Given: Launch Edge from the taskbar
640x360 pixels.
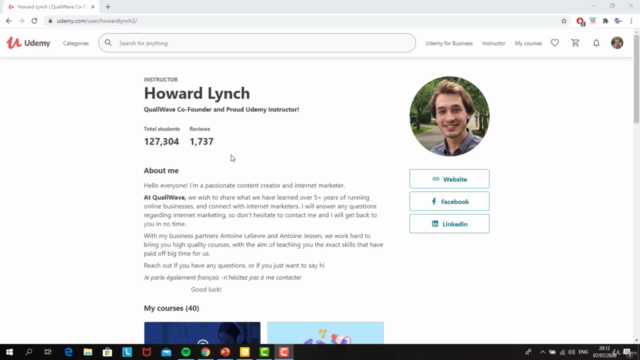Looking at the screenshot, I should tap(68, 352).
